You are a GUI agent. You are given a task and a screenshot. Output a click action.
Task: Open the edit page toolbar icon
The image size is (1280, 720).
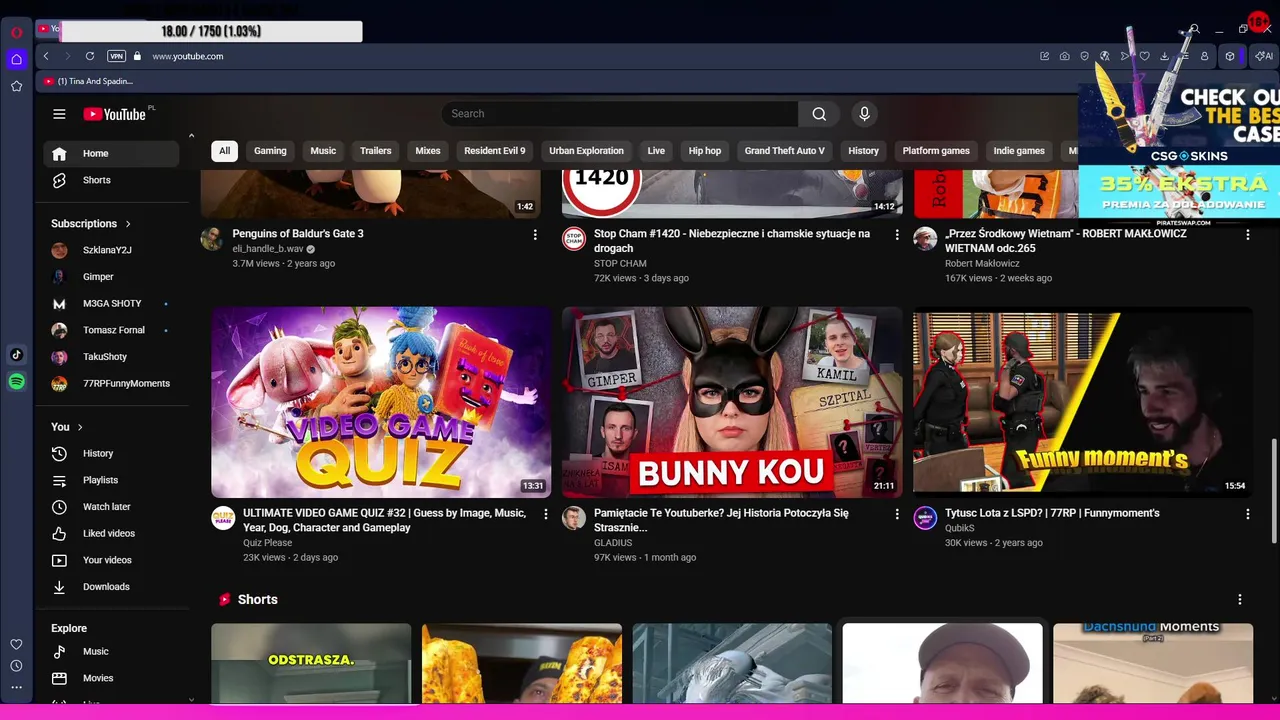tap(1045, 56)
